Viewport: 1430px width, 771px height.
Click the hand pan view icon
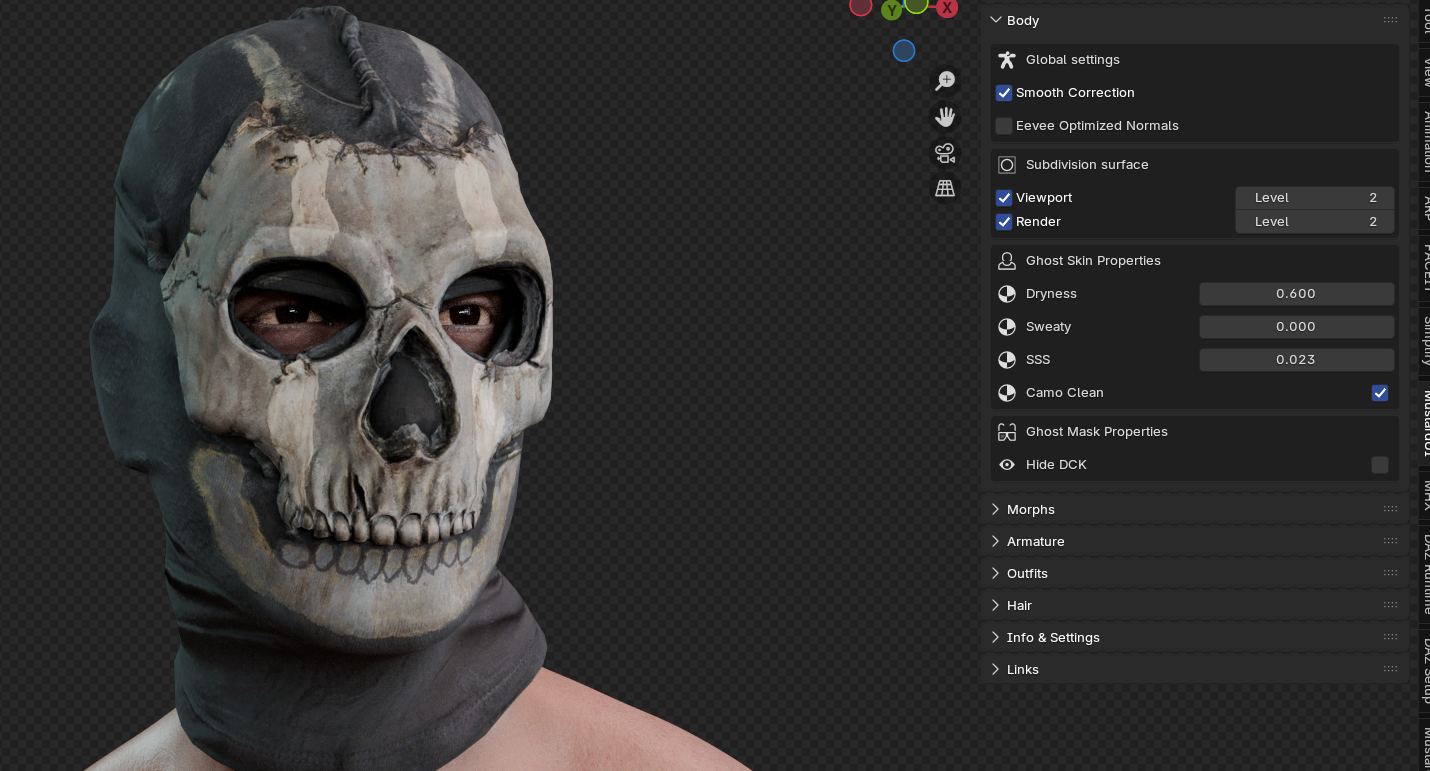(x=945, y=118)
